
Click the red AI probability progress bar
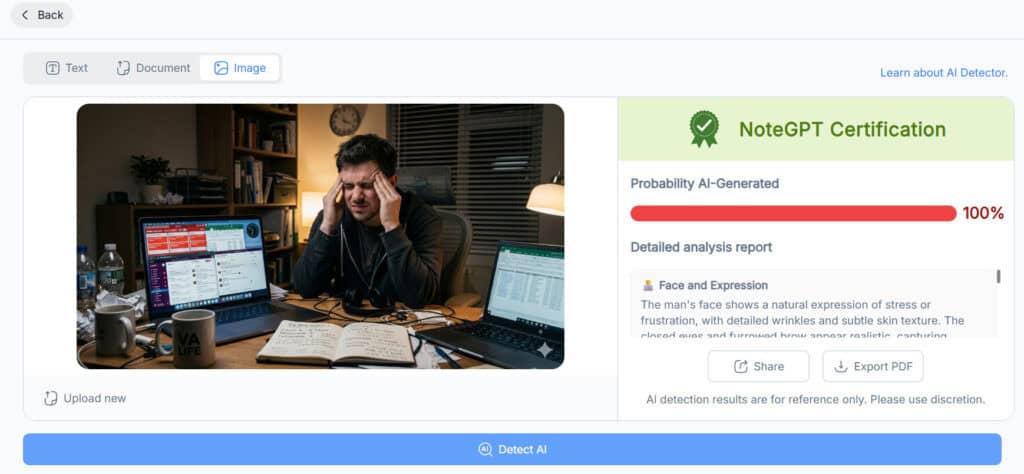click(x=793, y=213)
